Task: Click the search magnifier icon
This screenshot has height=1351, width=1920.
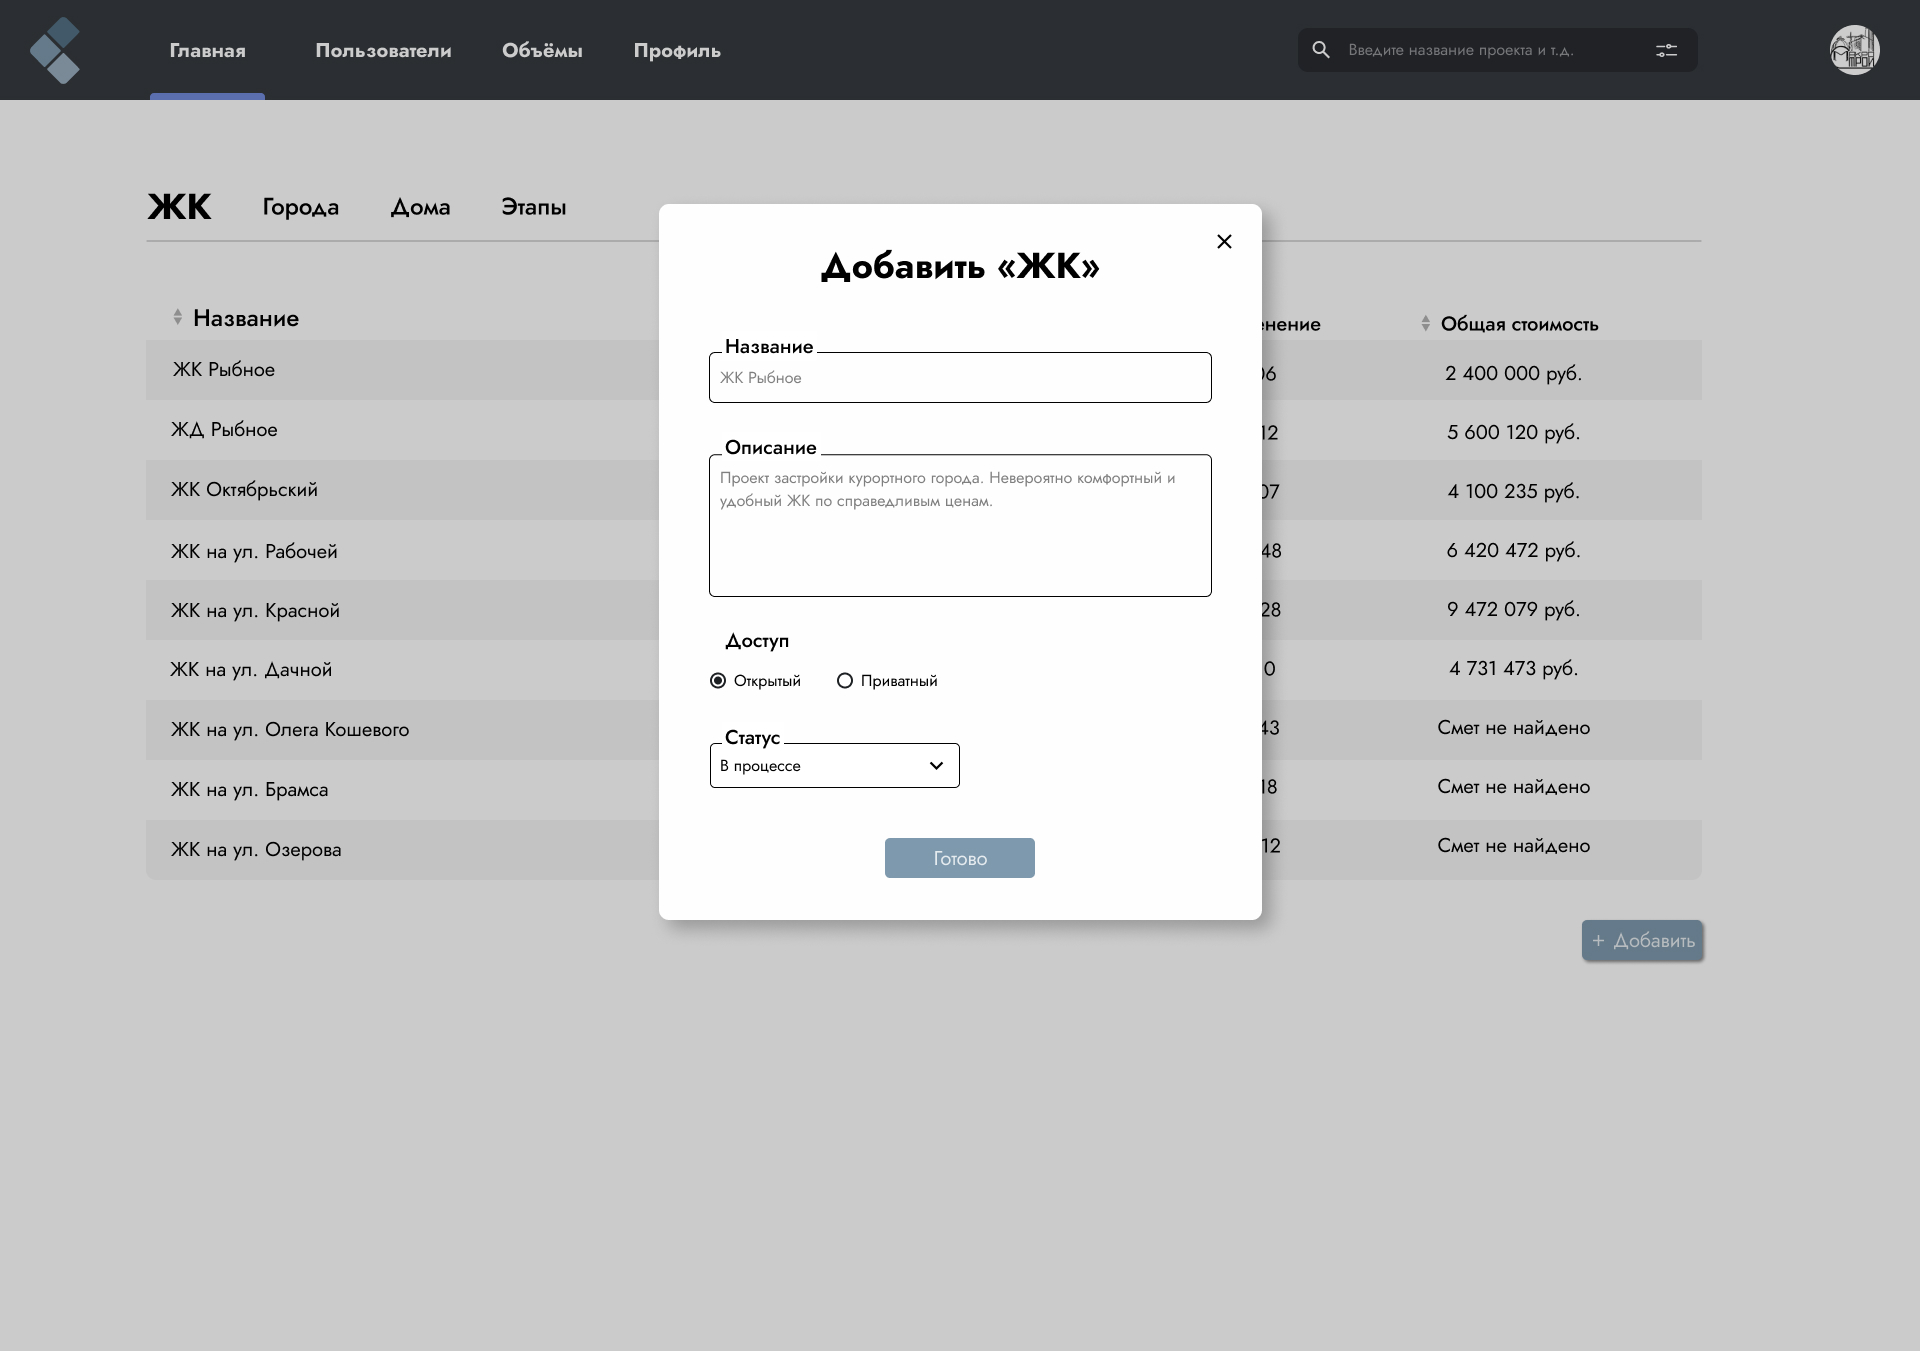Action: click(1321, 50)
